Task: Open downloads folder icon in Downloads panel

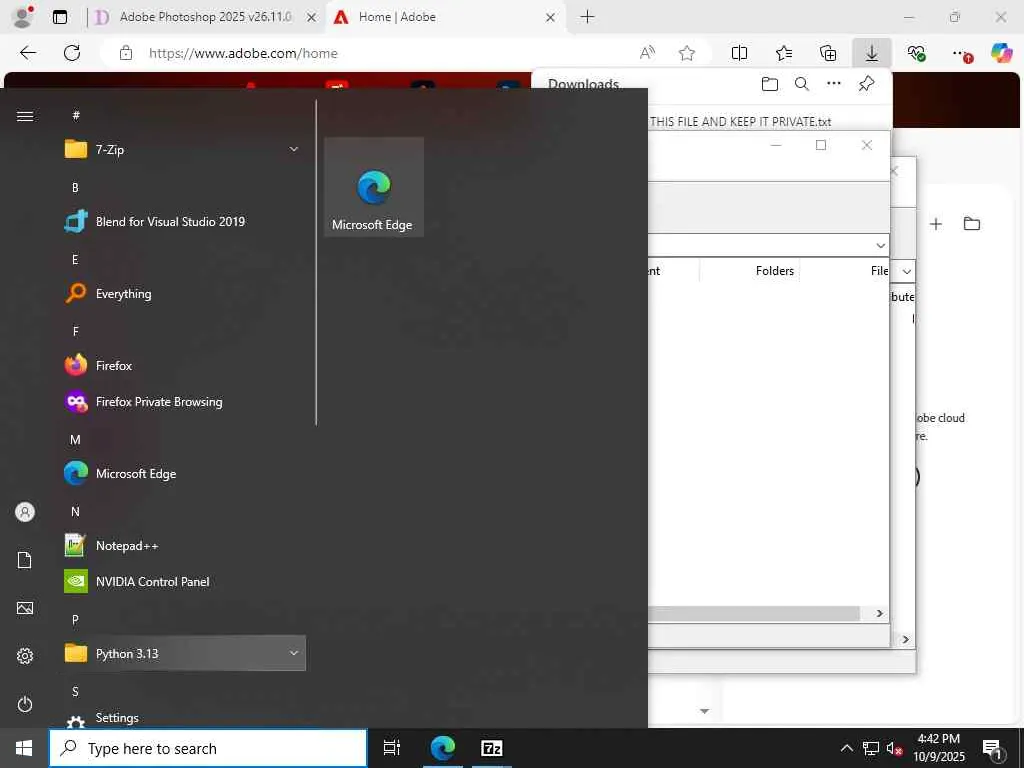Action: pyautogui.click(x=770, y=84)
